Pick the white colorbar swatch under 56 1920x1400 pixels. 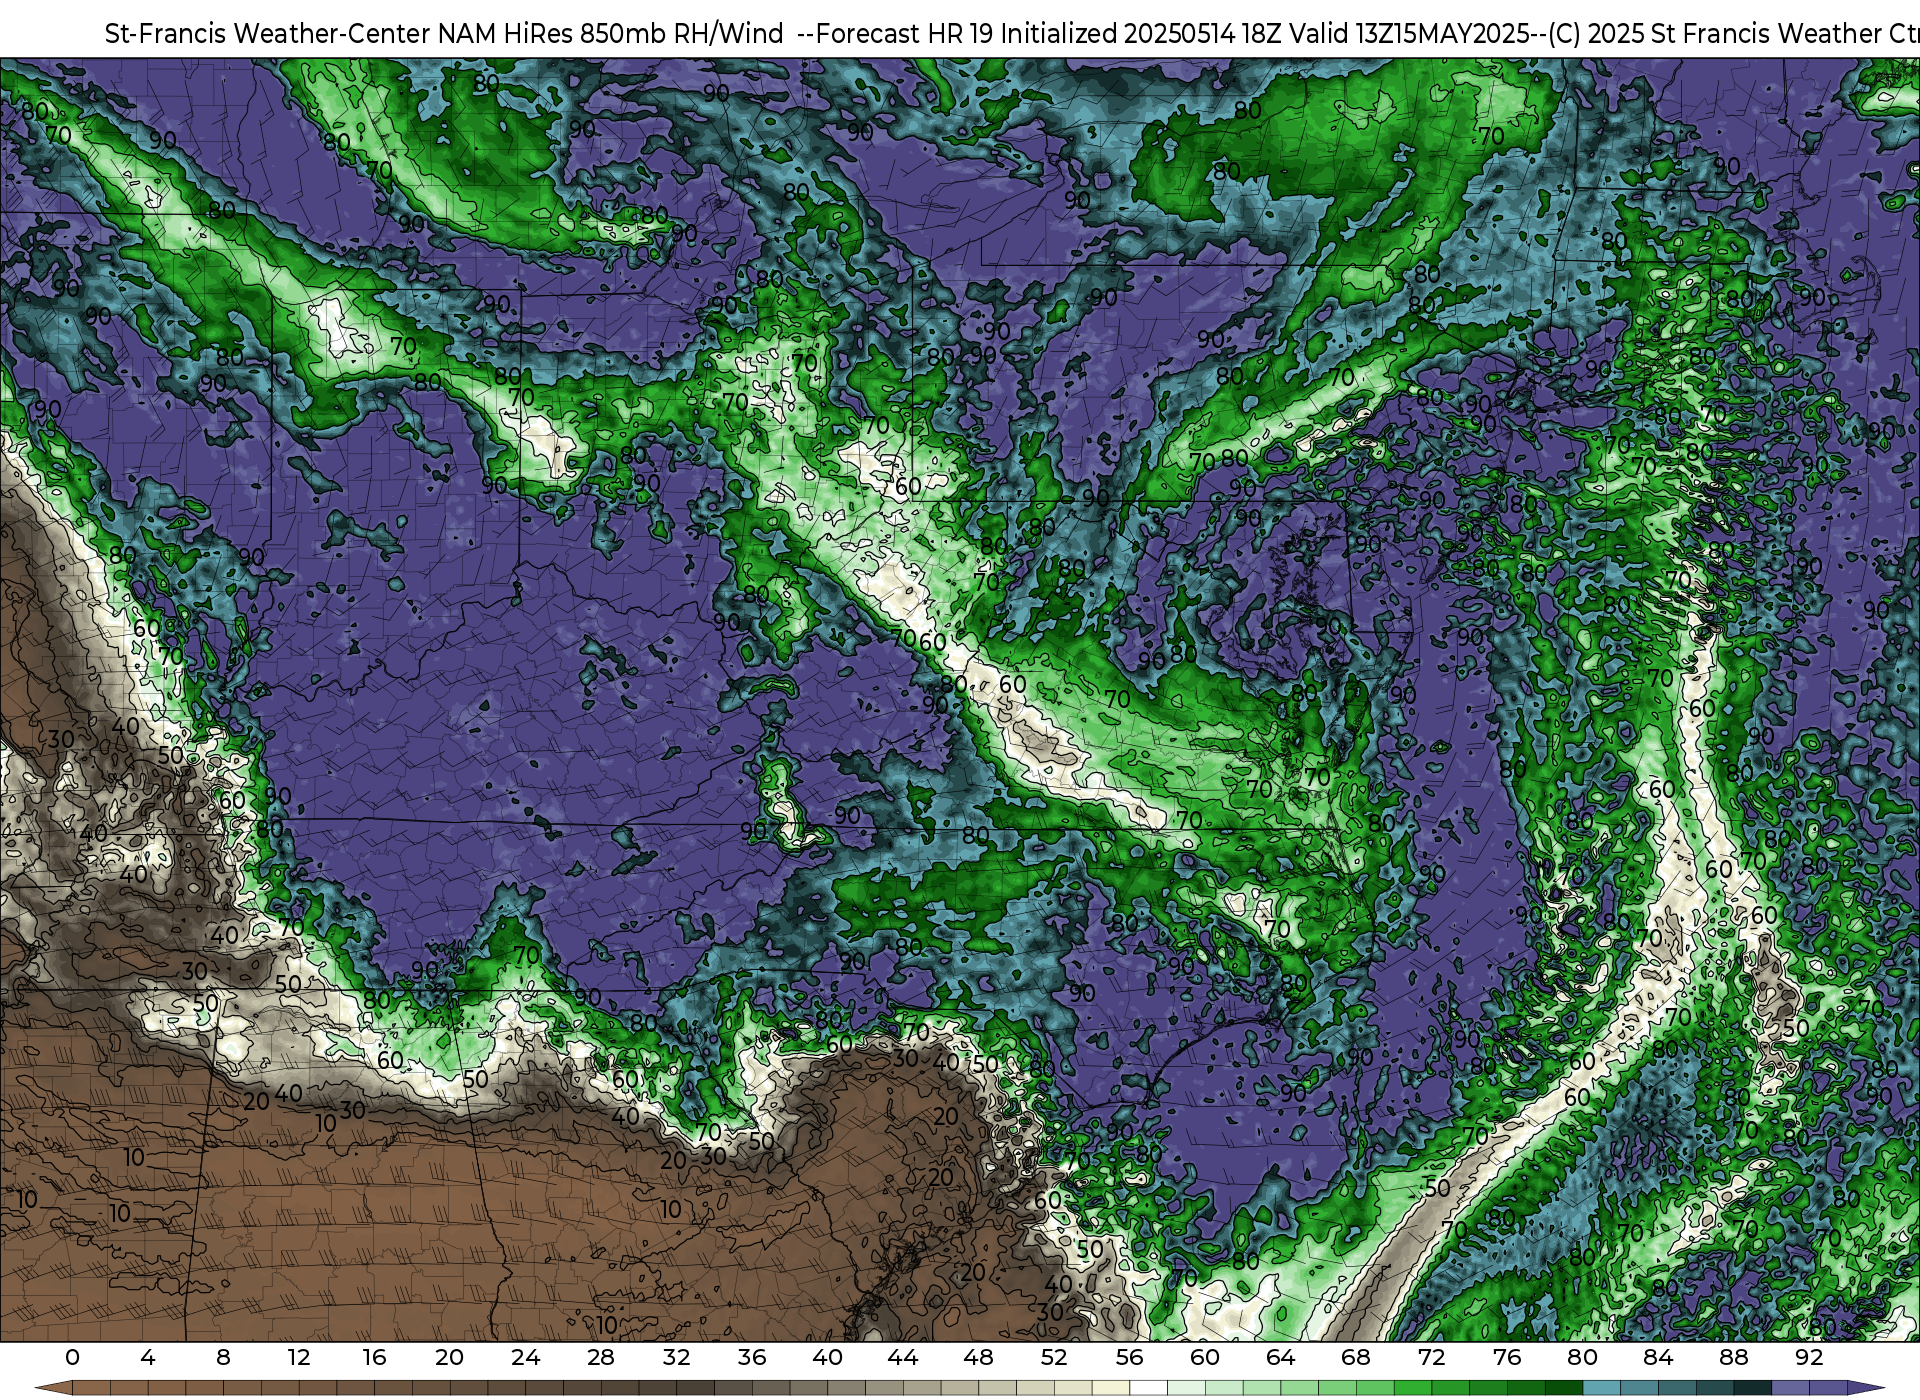click(x=1148, y=1388)
